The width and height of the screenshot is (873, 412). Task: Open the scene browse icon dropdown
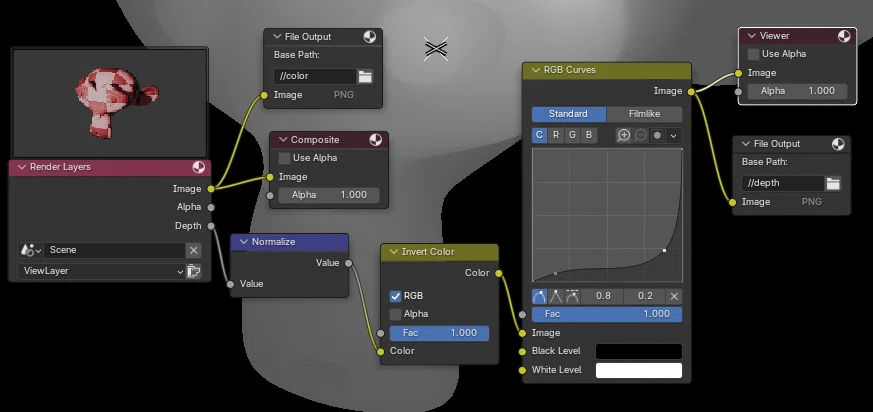pyautogui.click(x=31, y=250)
